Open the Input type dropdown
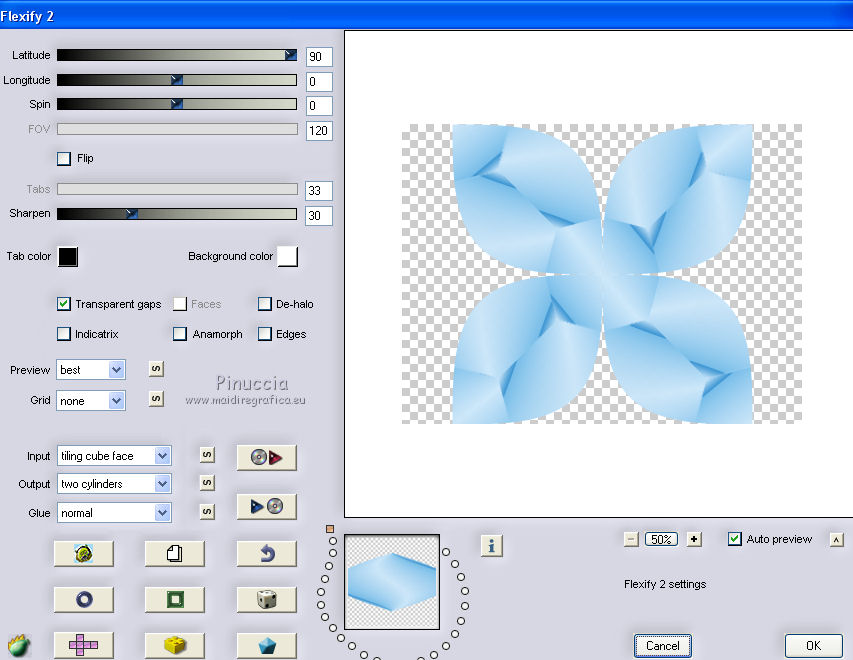853x660 pixels. [x=114, y=456]
